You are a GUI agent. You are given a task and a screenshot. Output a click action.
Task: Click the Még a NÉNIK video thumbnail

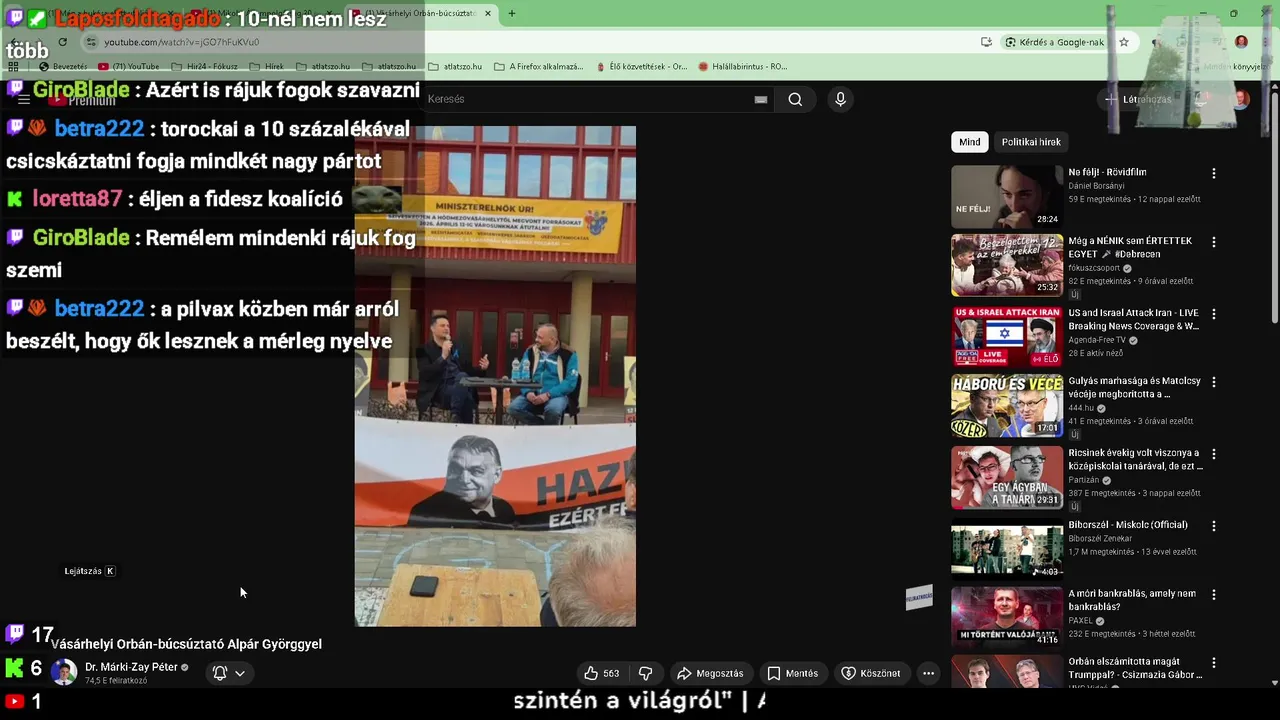coord(1007,266)
